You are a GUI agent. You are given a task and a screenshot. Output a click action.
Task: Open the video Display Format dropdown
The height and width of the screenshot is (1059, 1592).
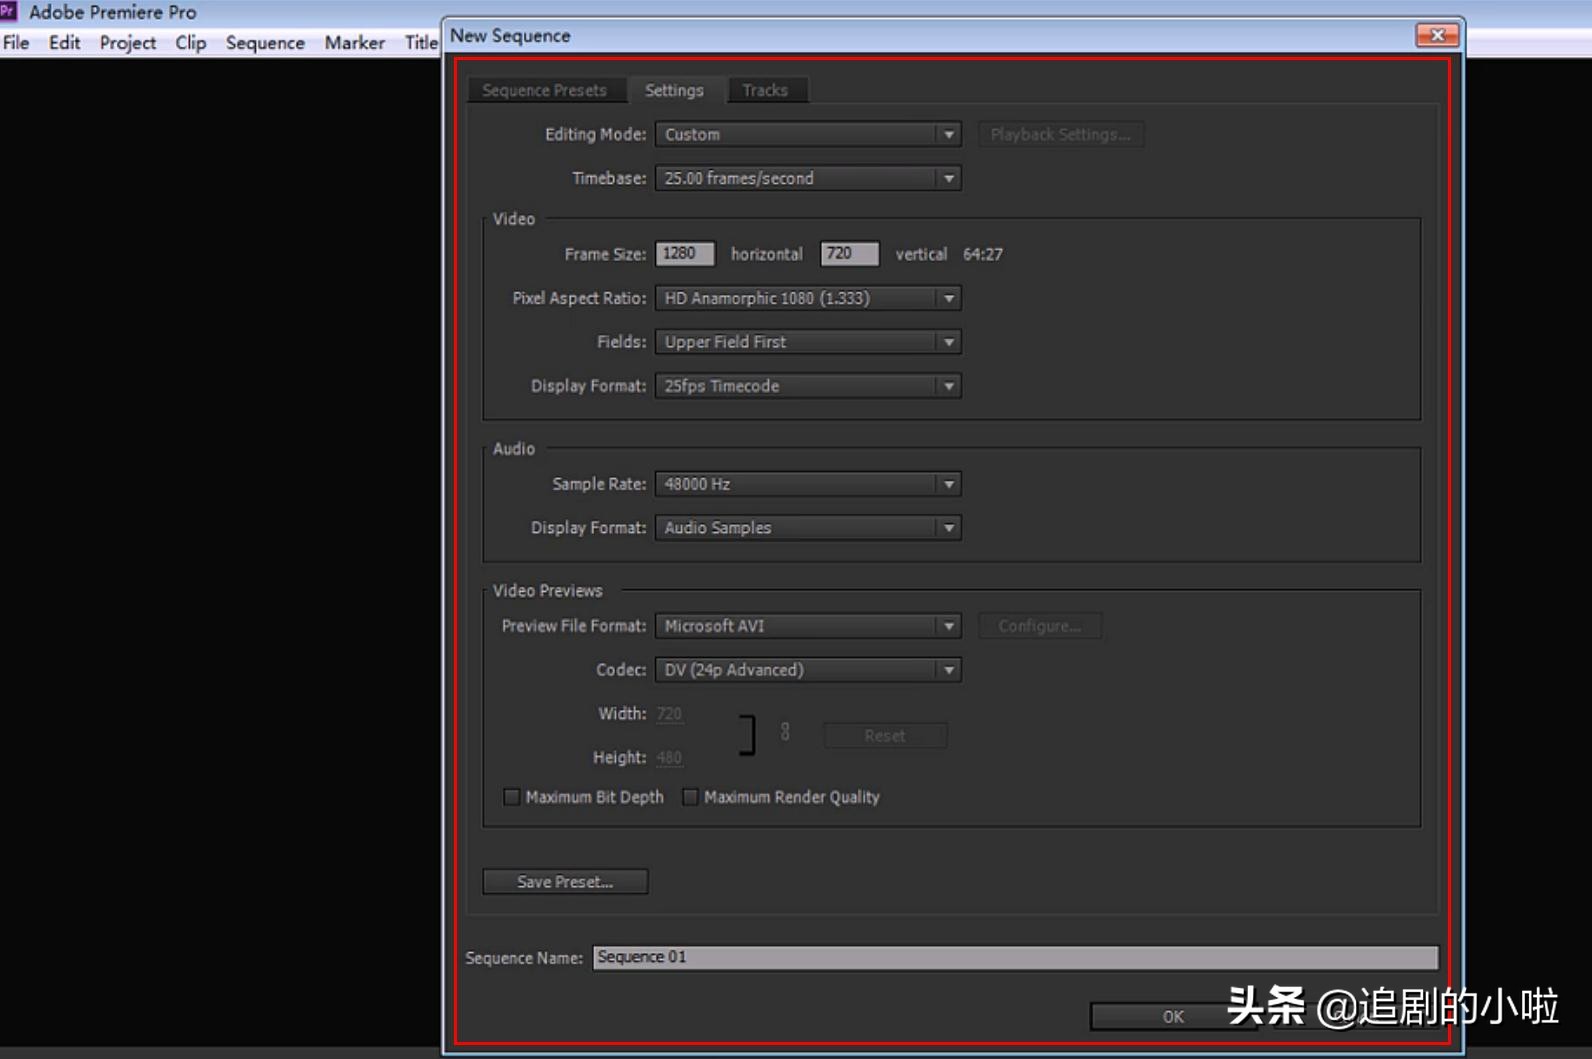(808, 386)
